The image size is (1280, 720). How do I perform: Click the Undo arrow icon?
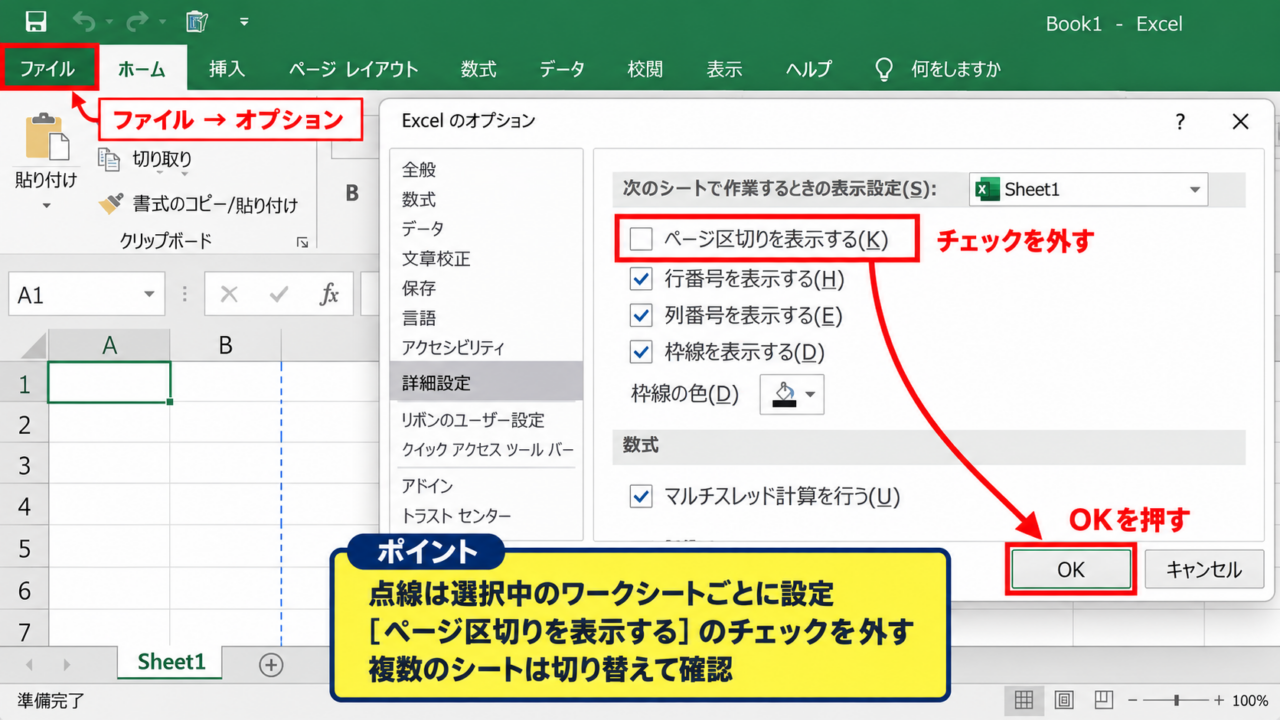[x=85, y=21]
